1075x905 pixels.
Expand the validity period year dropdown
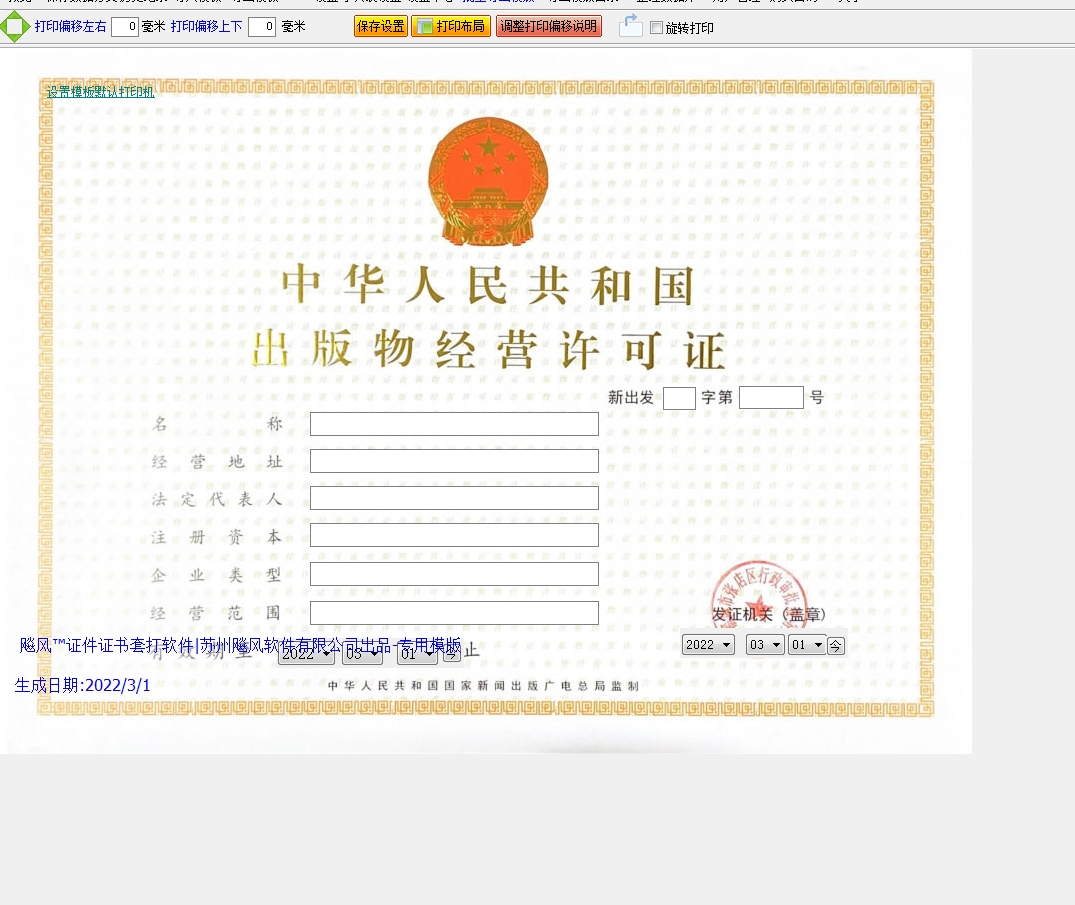(x=306, y=655)
